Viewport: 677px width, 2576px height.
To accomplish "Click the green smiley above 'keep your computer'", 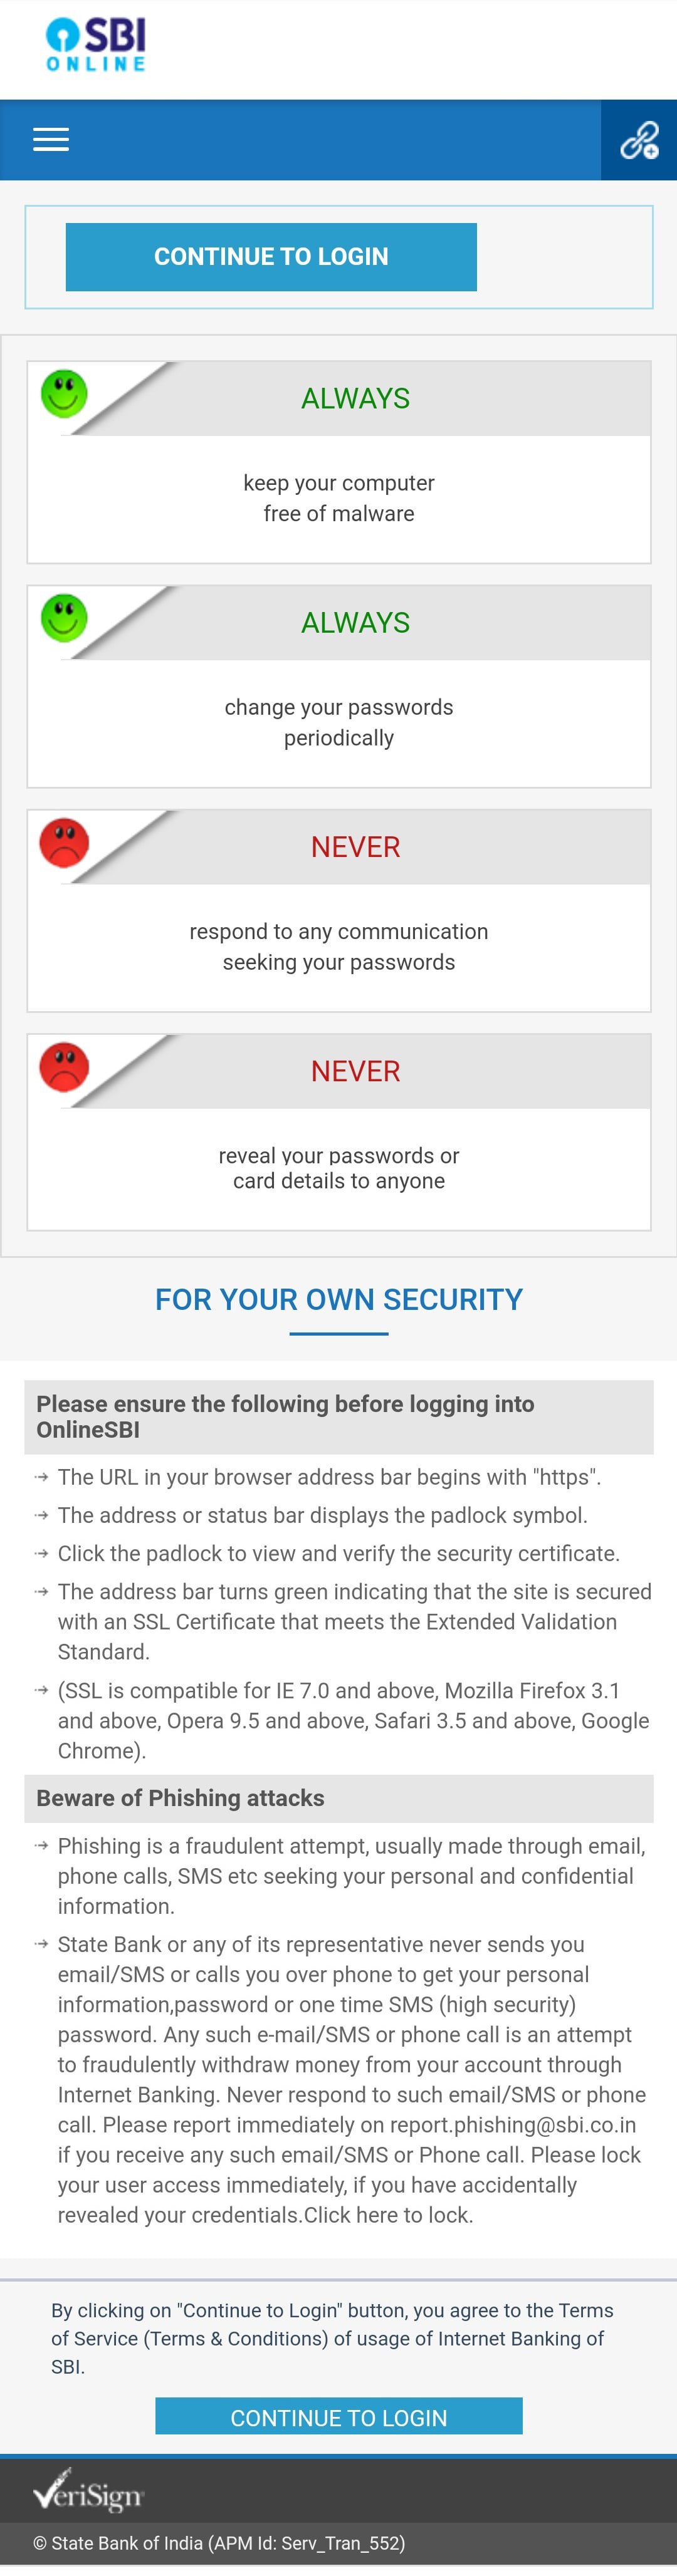I will coord(64,393).
